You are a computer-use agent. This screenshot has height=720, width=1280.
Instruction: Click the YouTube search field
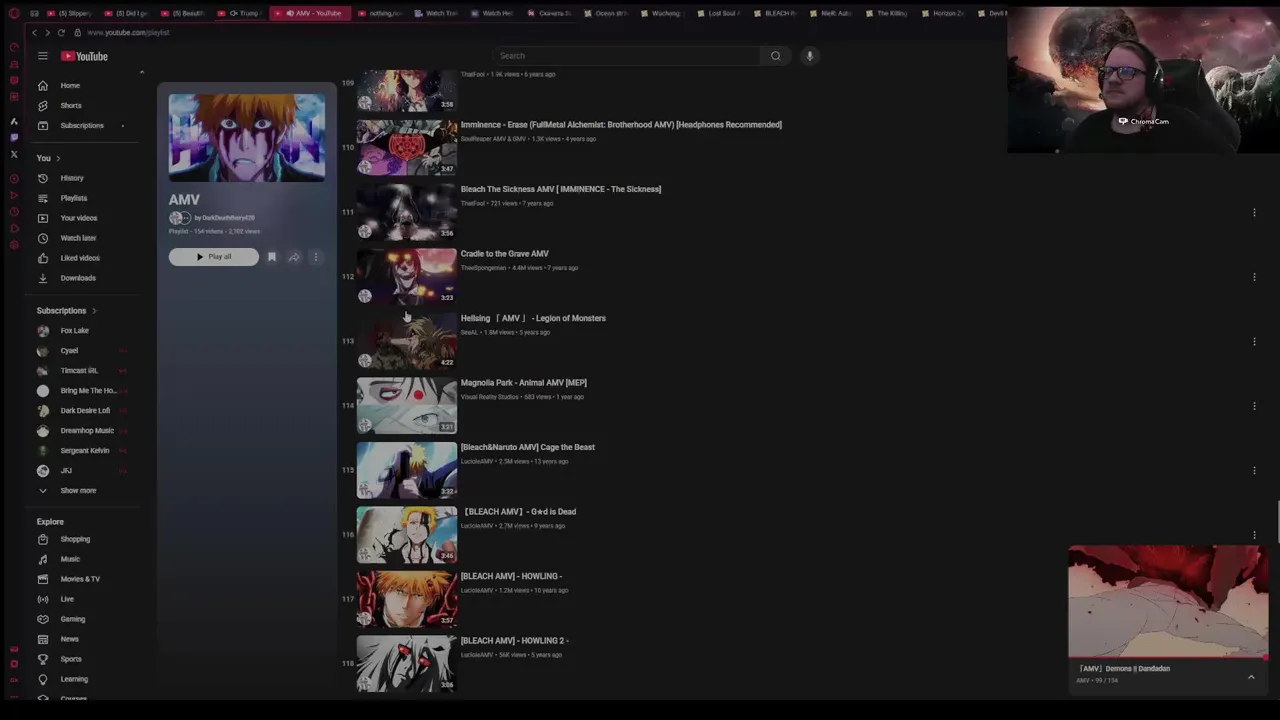(626, 56)
